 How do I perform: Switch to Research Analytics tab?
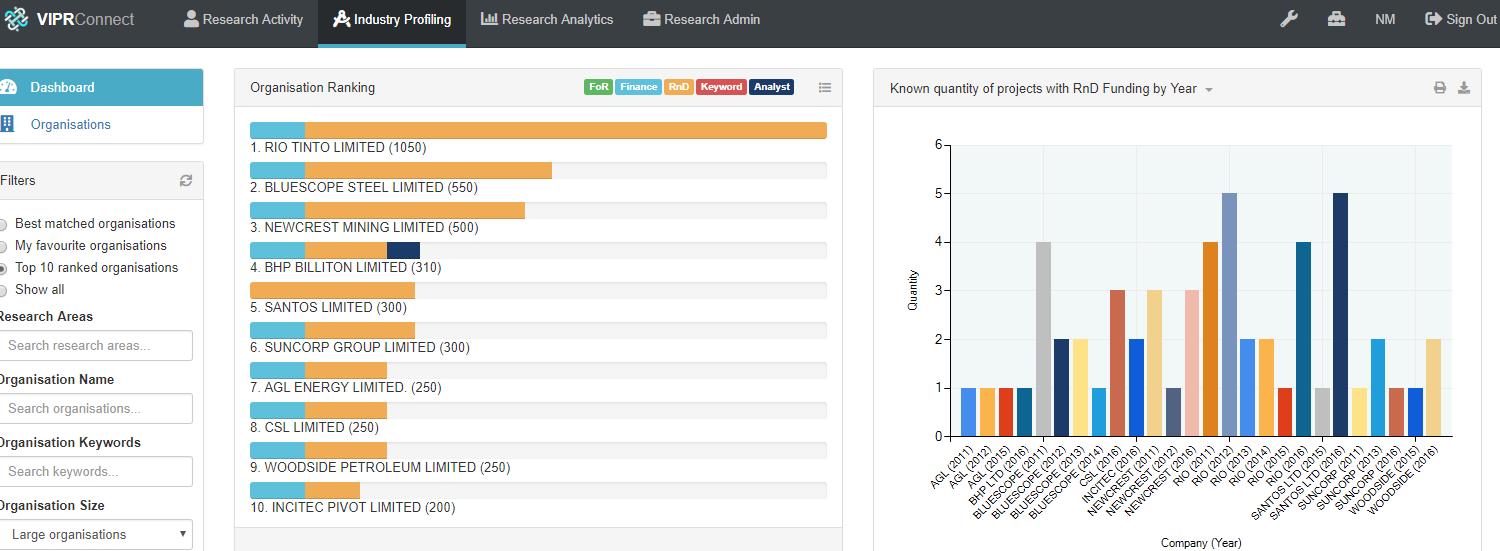547,20
